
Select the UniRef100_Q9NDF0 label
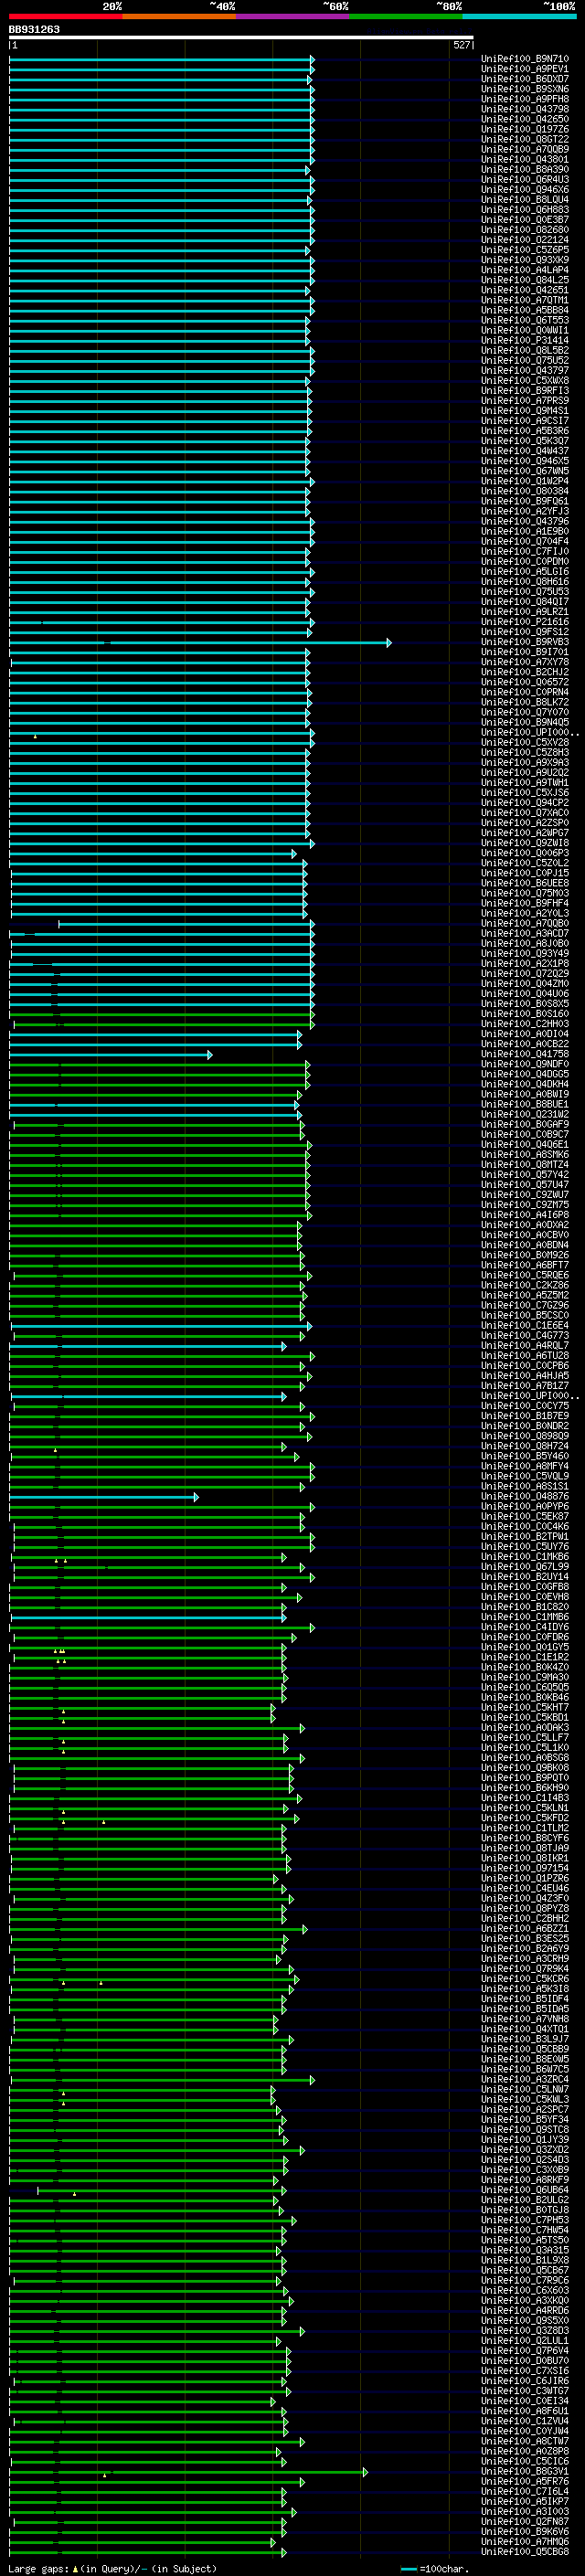tap(525, 1064)
